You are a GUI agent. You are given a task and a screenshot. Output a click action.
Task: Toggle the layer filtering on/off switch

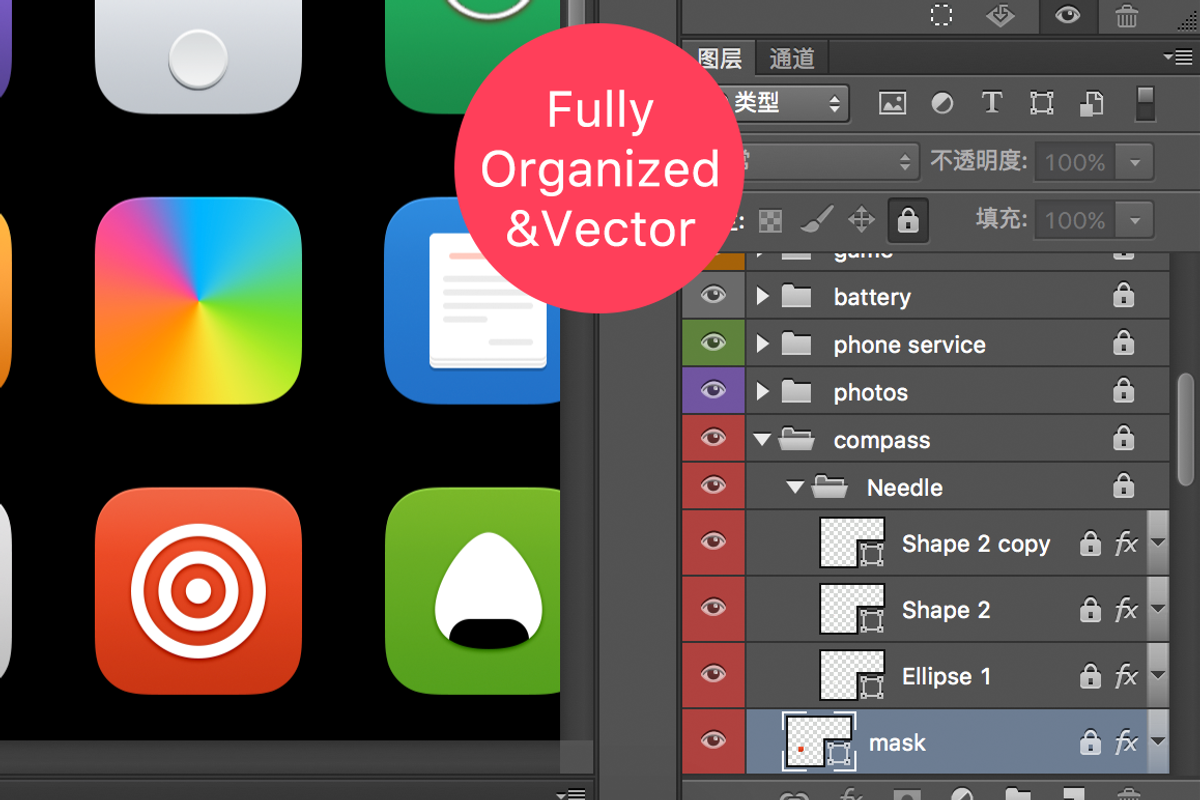click(1145, 104)
